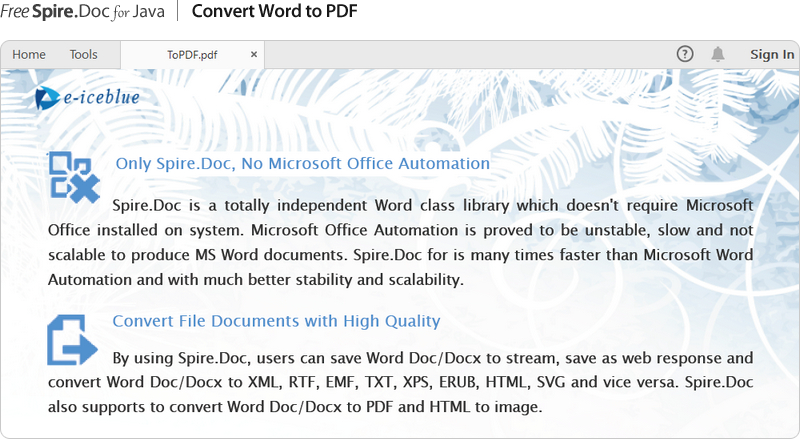Click the no-Office-automation squares icon
This screenshot has width=800, height=440.
(x=74, y=177)
